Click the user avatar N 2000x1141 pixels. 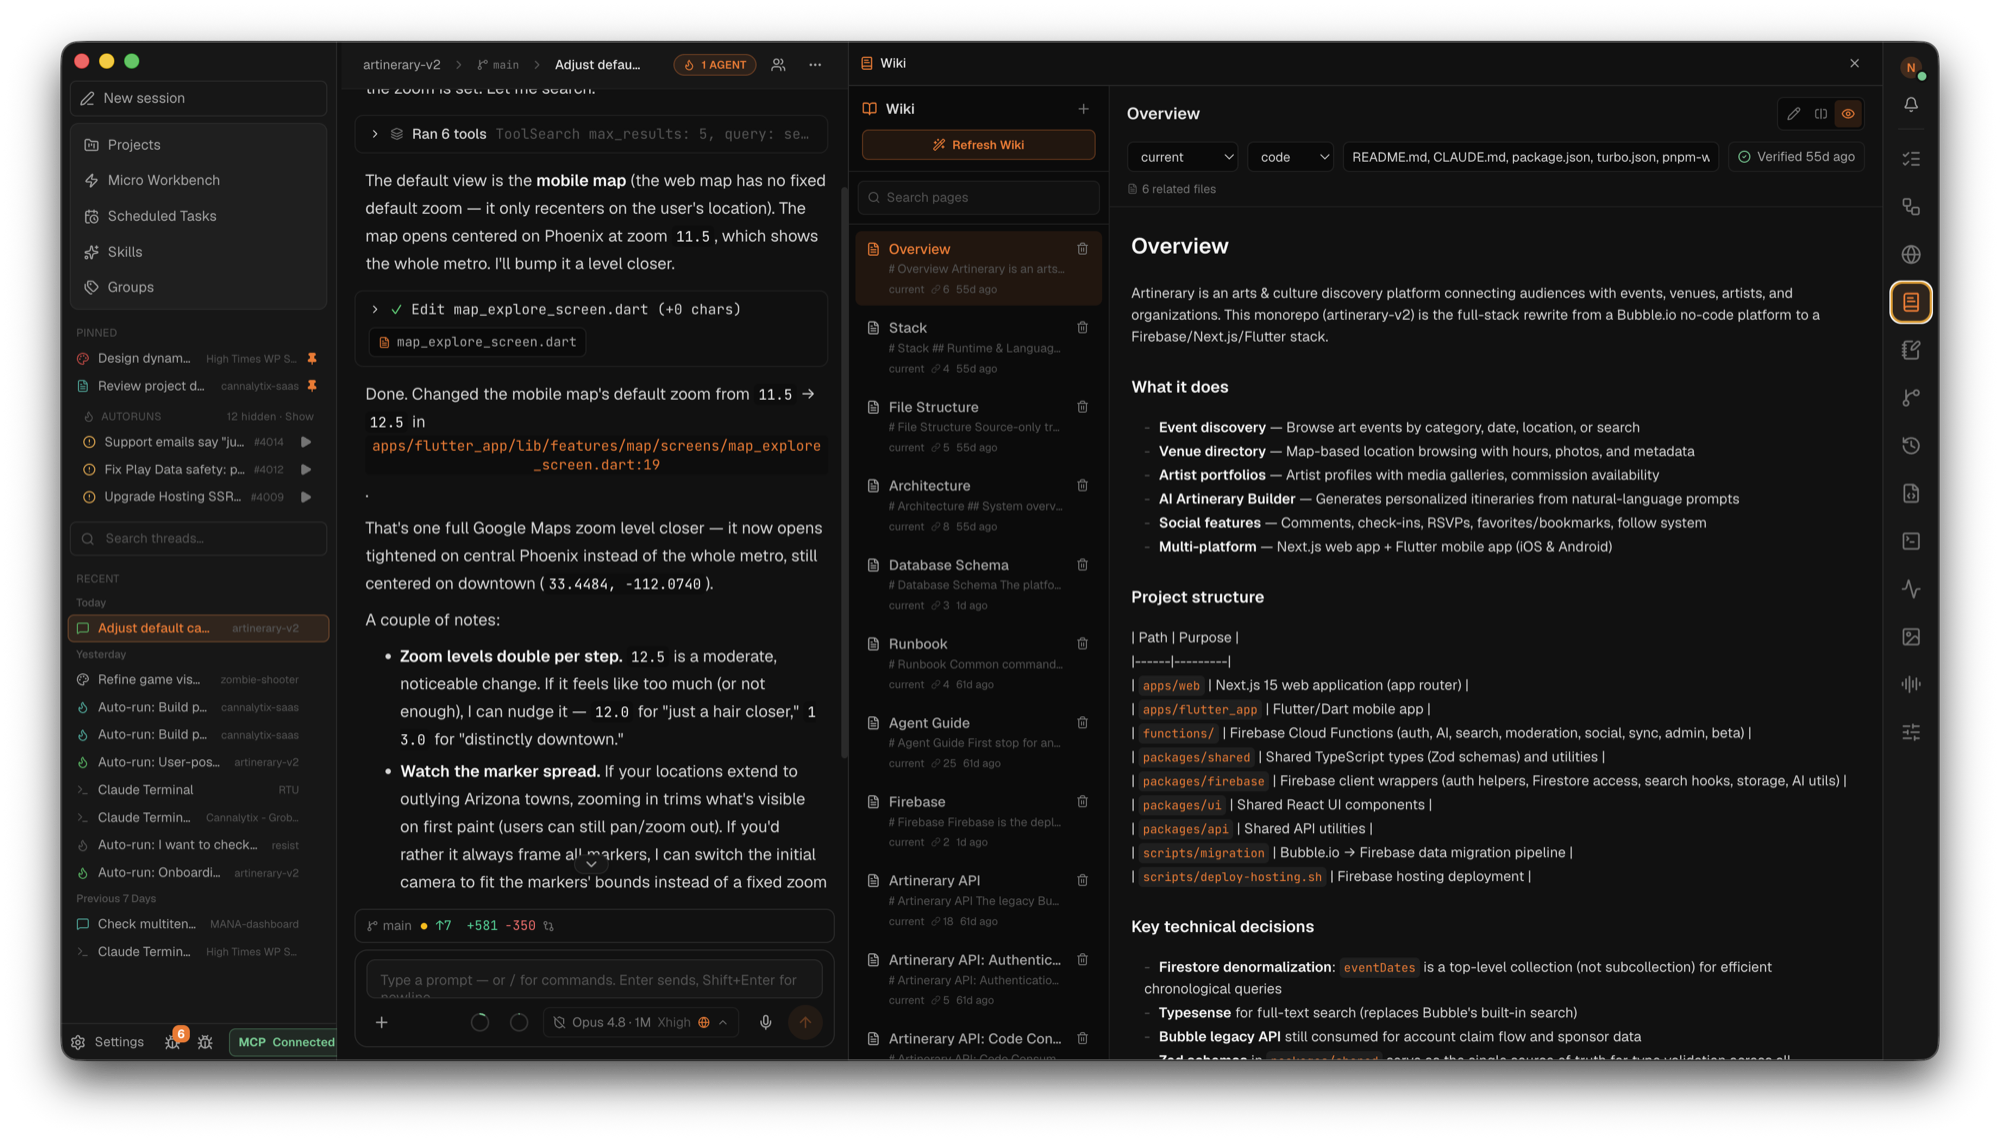[1910, 68]
